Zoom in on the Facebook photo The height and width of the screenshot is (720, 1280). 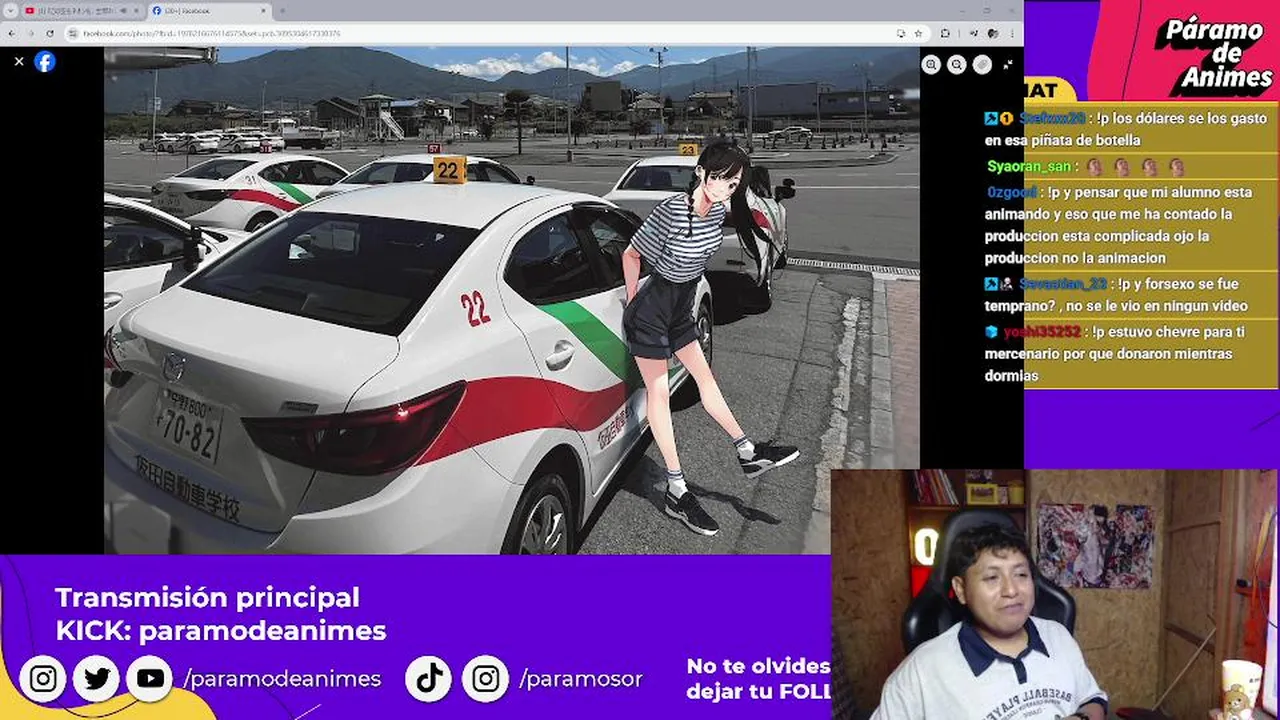(931, 64)
